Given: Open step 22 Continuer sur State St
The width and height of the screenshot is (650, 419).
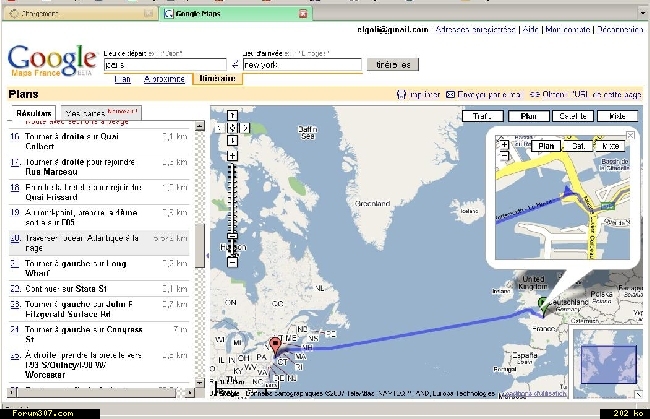Looking at the screenshot, I should (99, 288).
